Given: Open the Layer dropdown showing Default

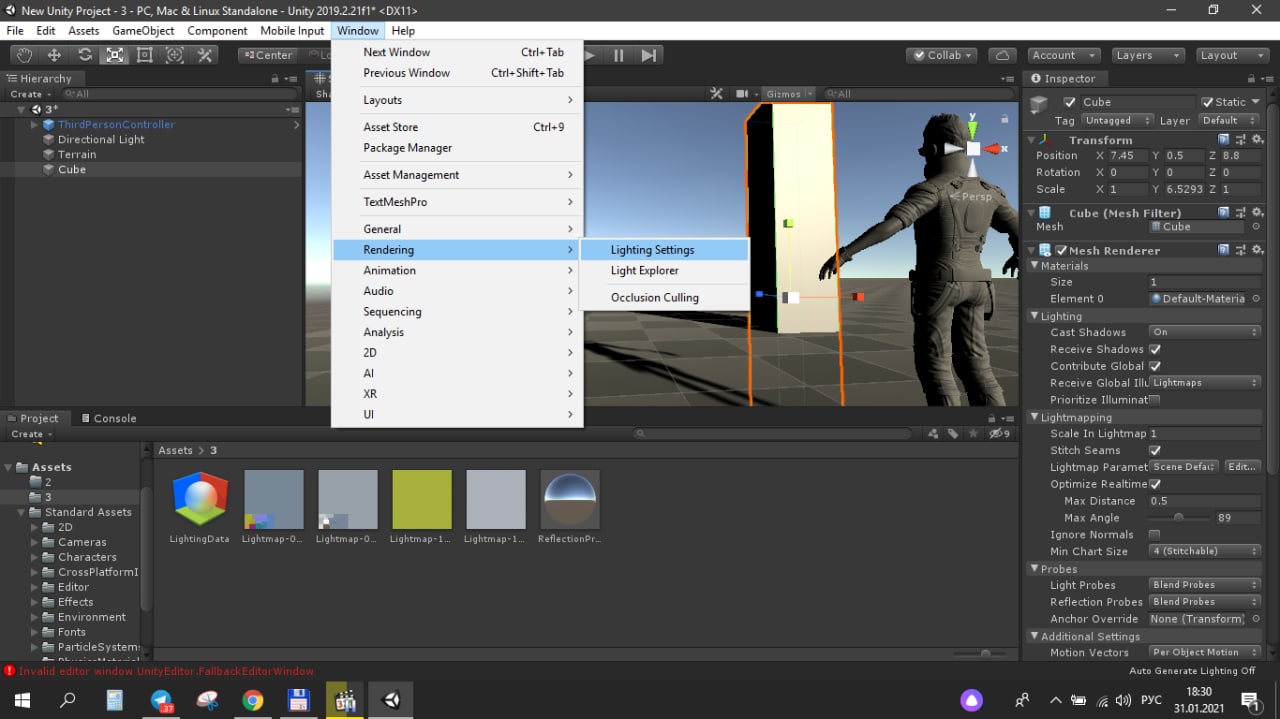Looking at the screenshot, I should pos(1227,121).
